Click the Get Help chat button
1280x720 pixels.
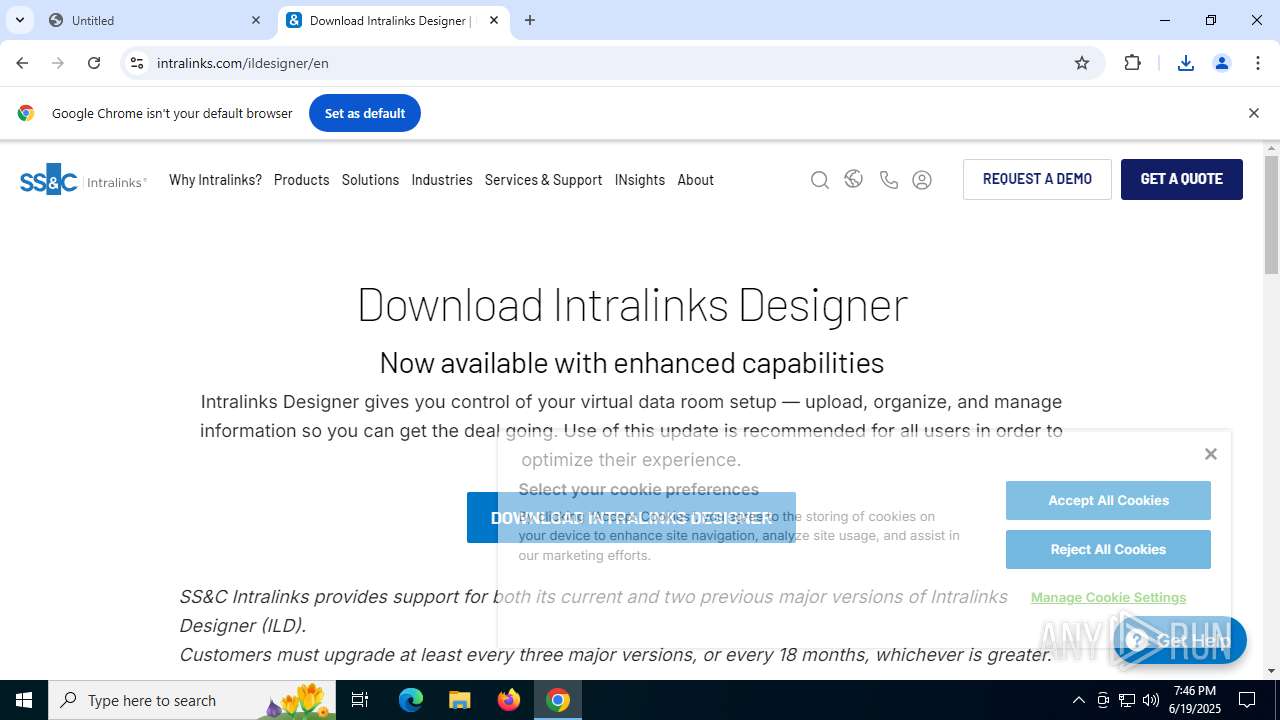(x=1180, y=640)
